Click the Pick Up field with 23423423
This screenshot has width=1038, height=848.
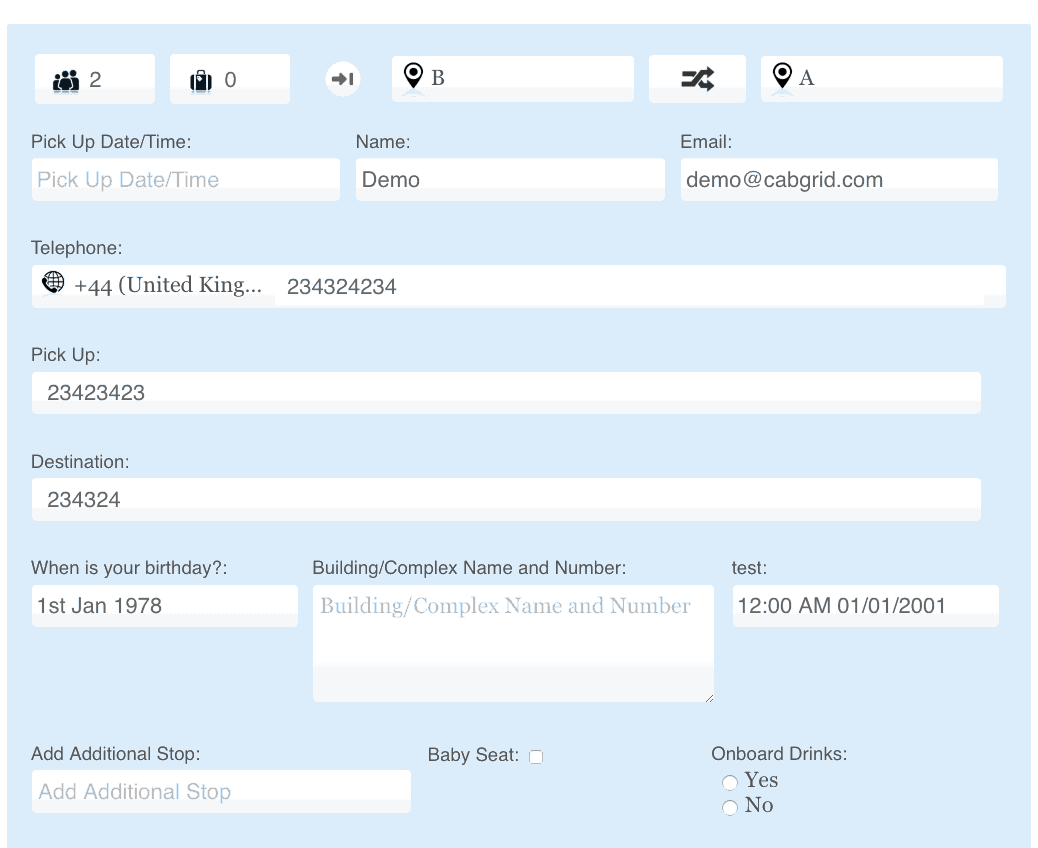(x=506, y=393)
